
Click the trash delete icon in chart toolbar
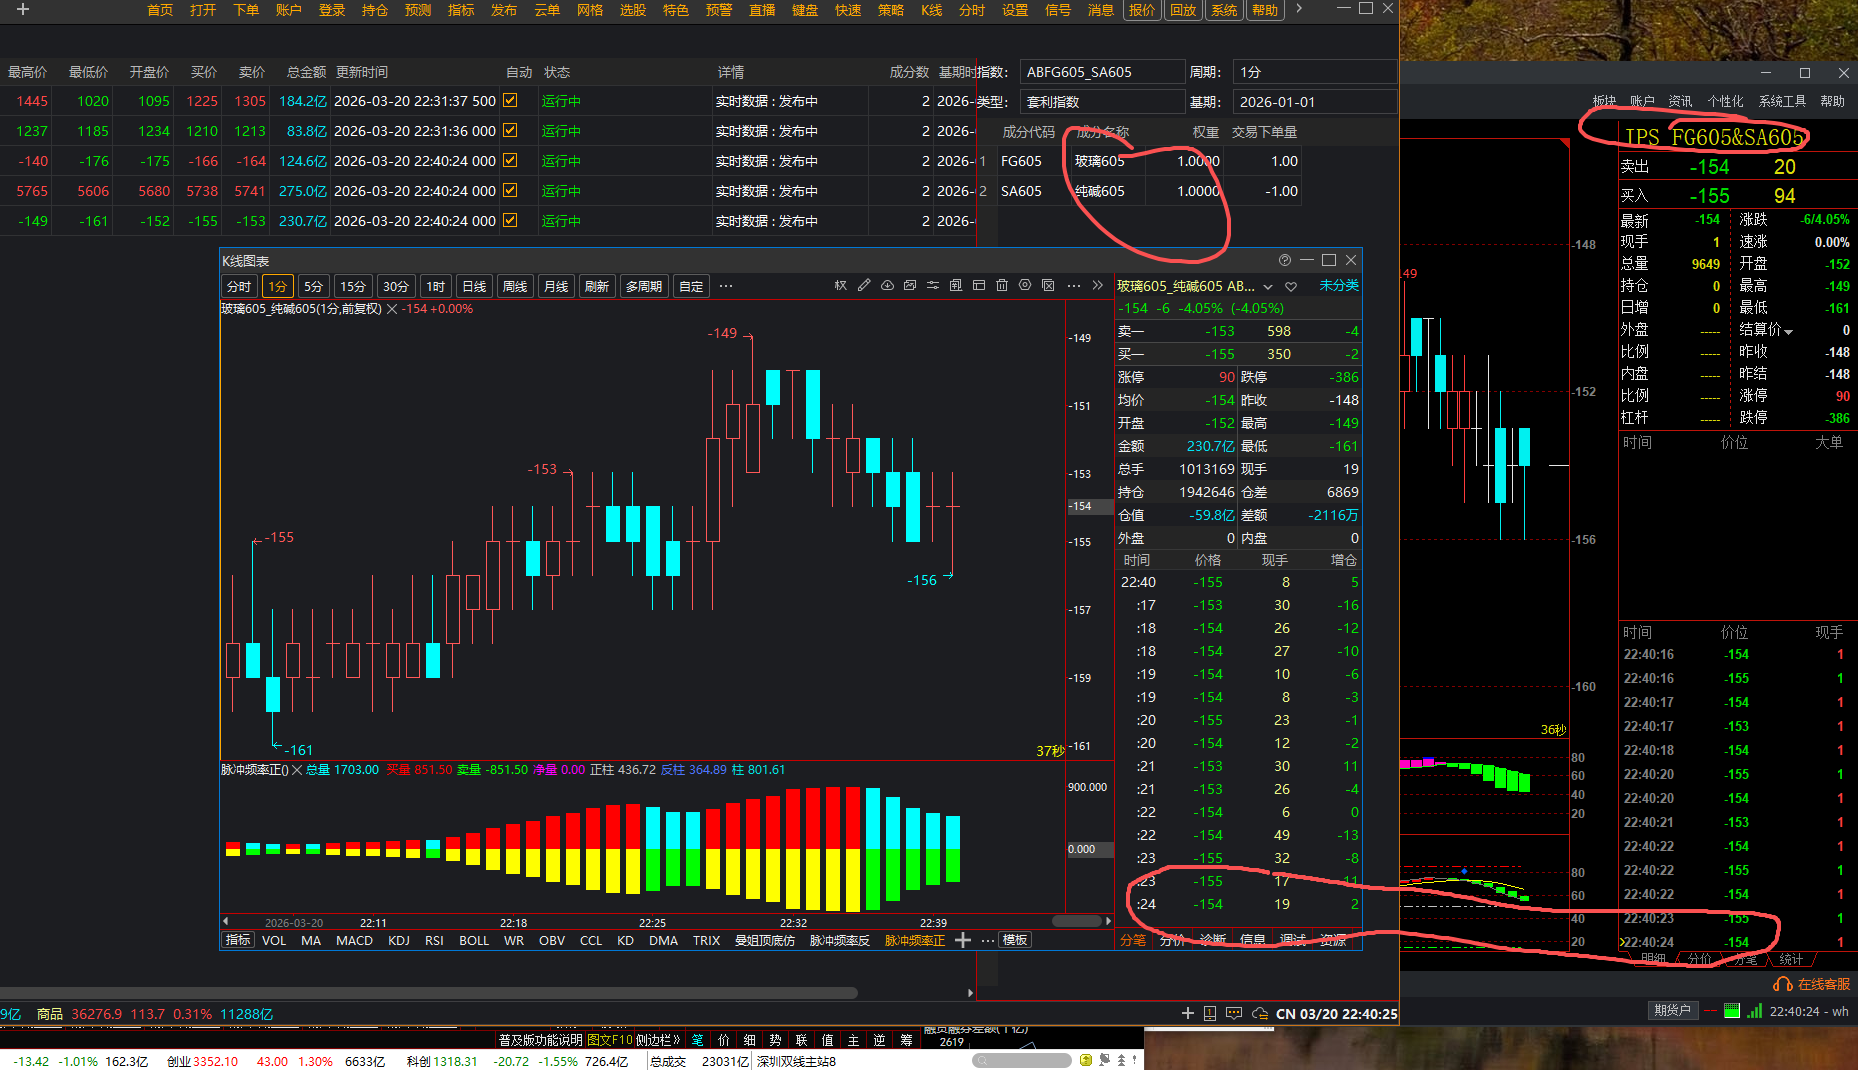click(1002, 286)
